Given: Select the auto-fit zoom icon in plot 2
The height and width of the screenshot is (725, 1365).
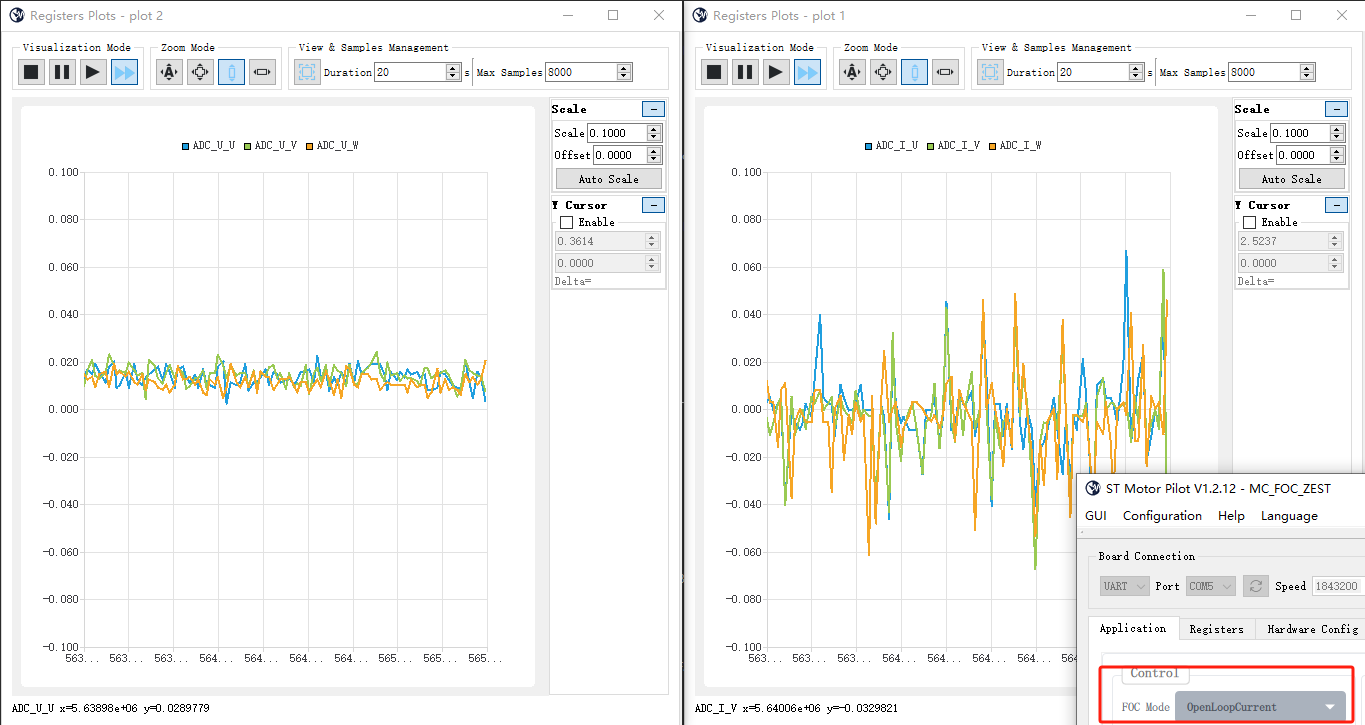Looking at the screenshot, I should click(x=169, y=71).
